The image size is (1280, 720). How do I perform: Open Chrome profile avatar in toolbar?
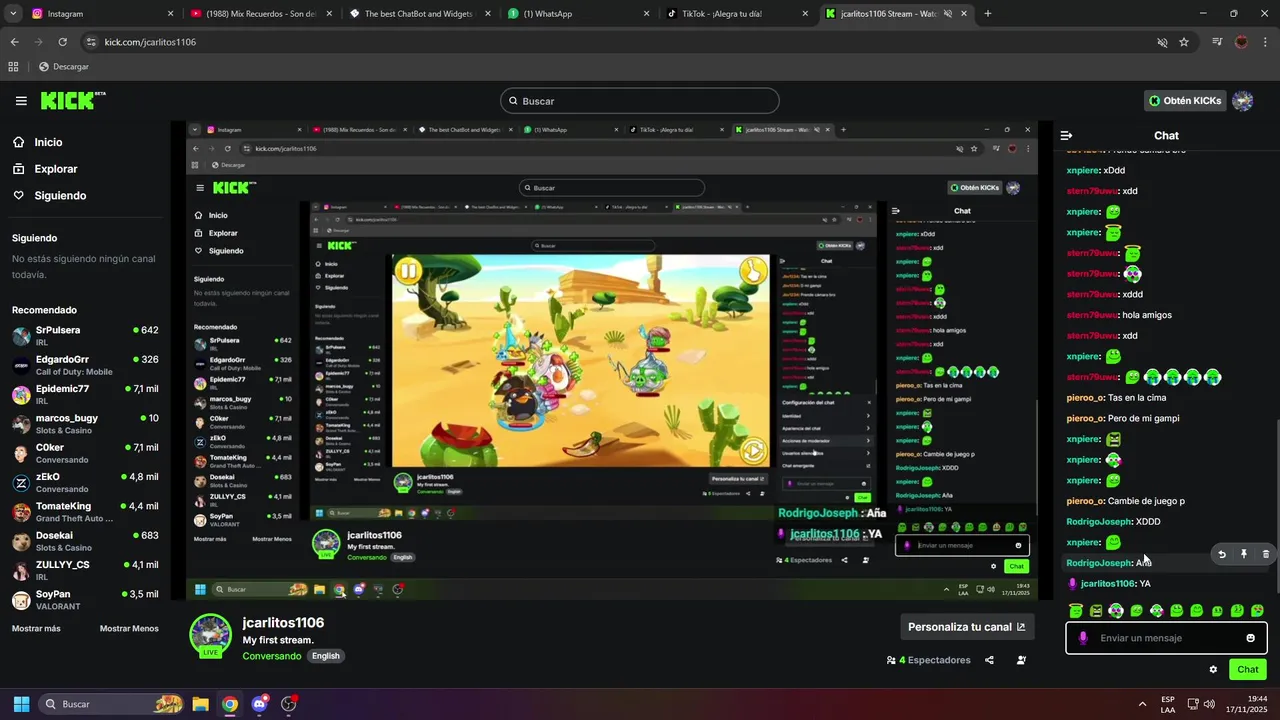coord(1242,42)
